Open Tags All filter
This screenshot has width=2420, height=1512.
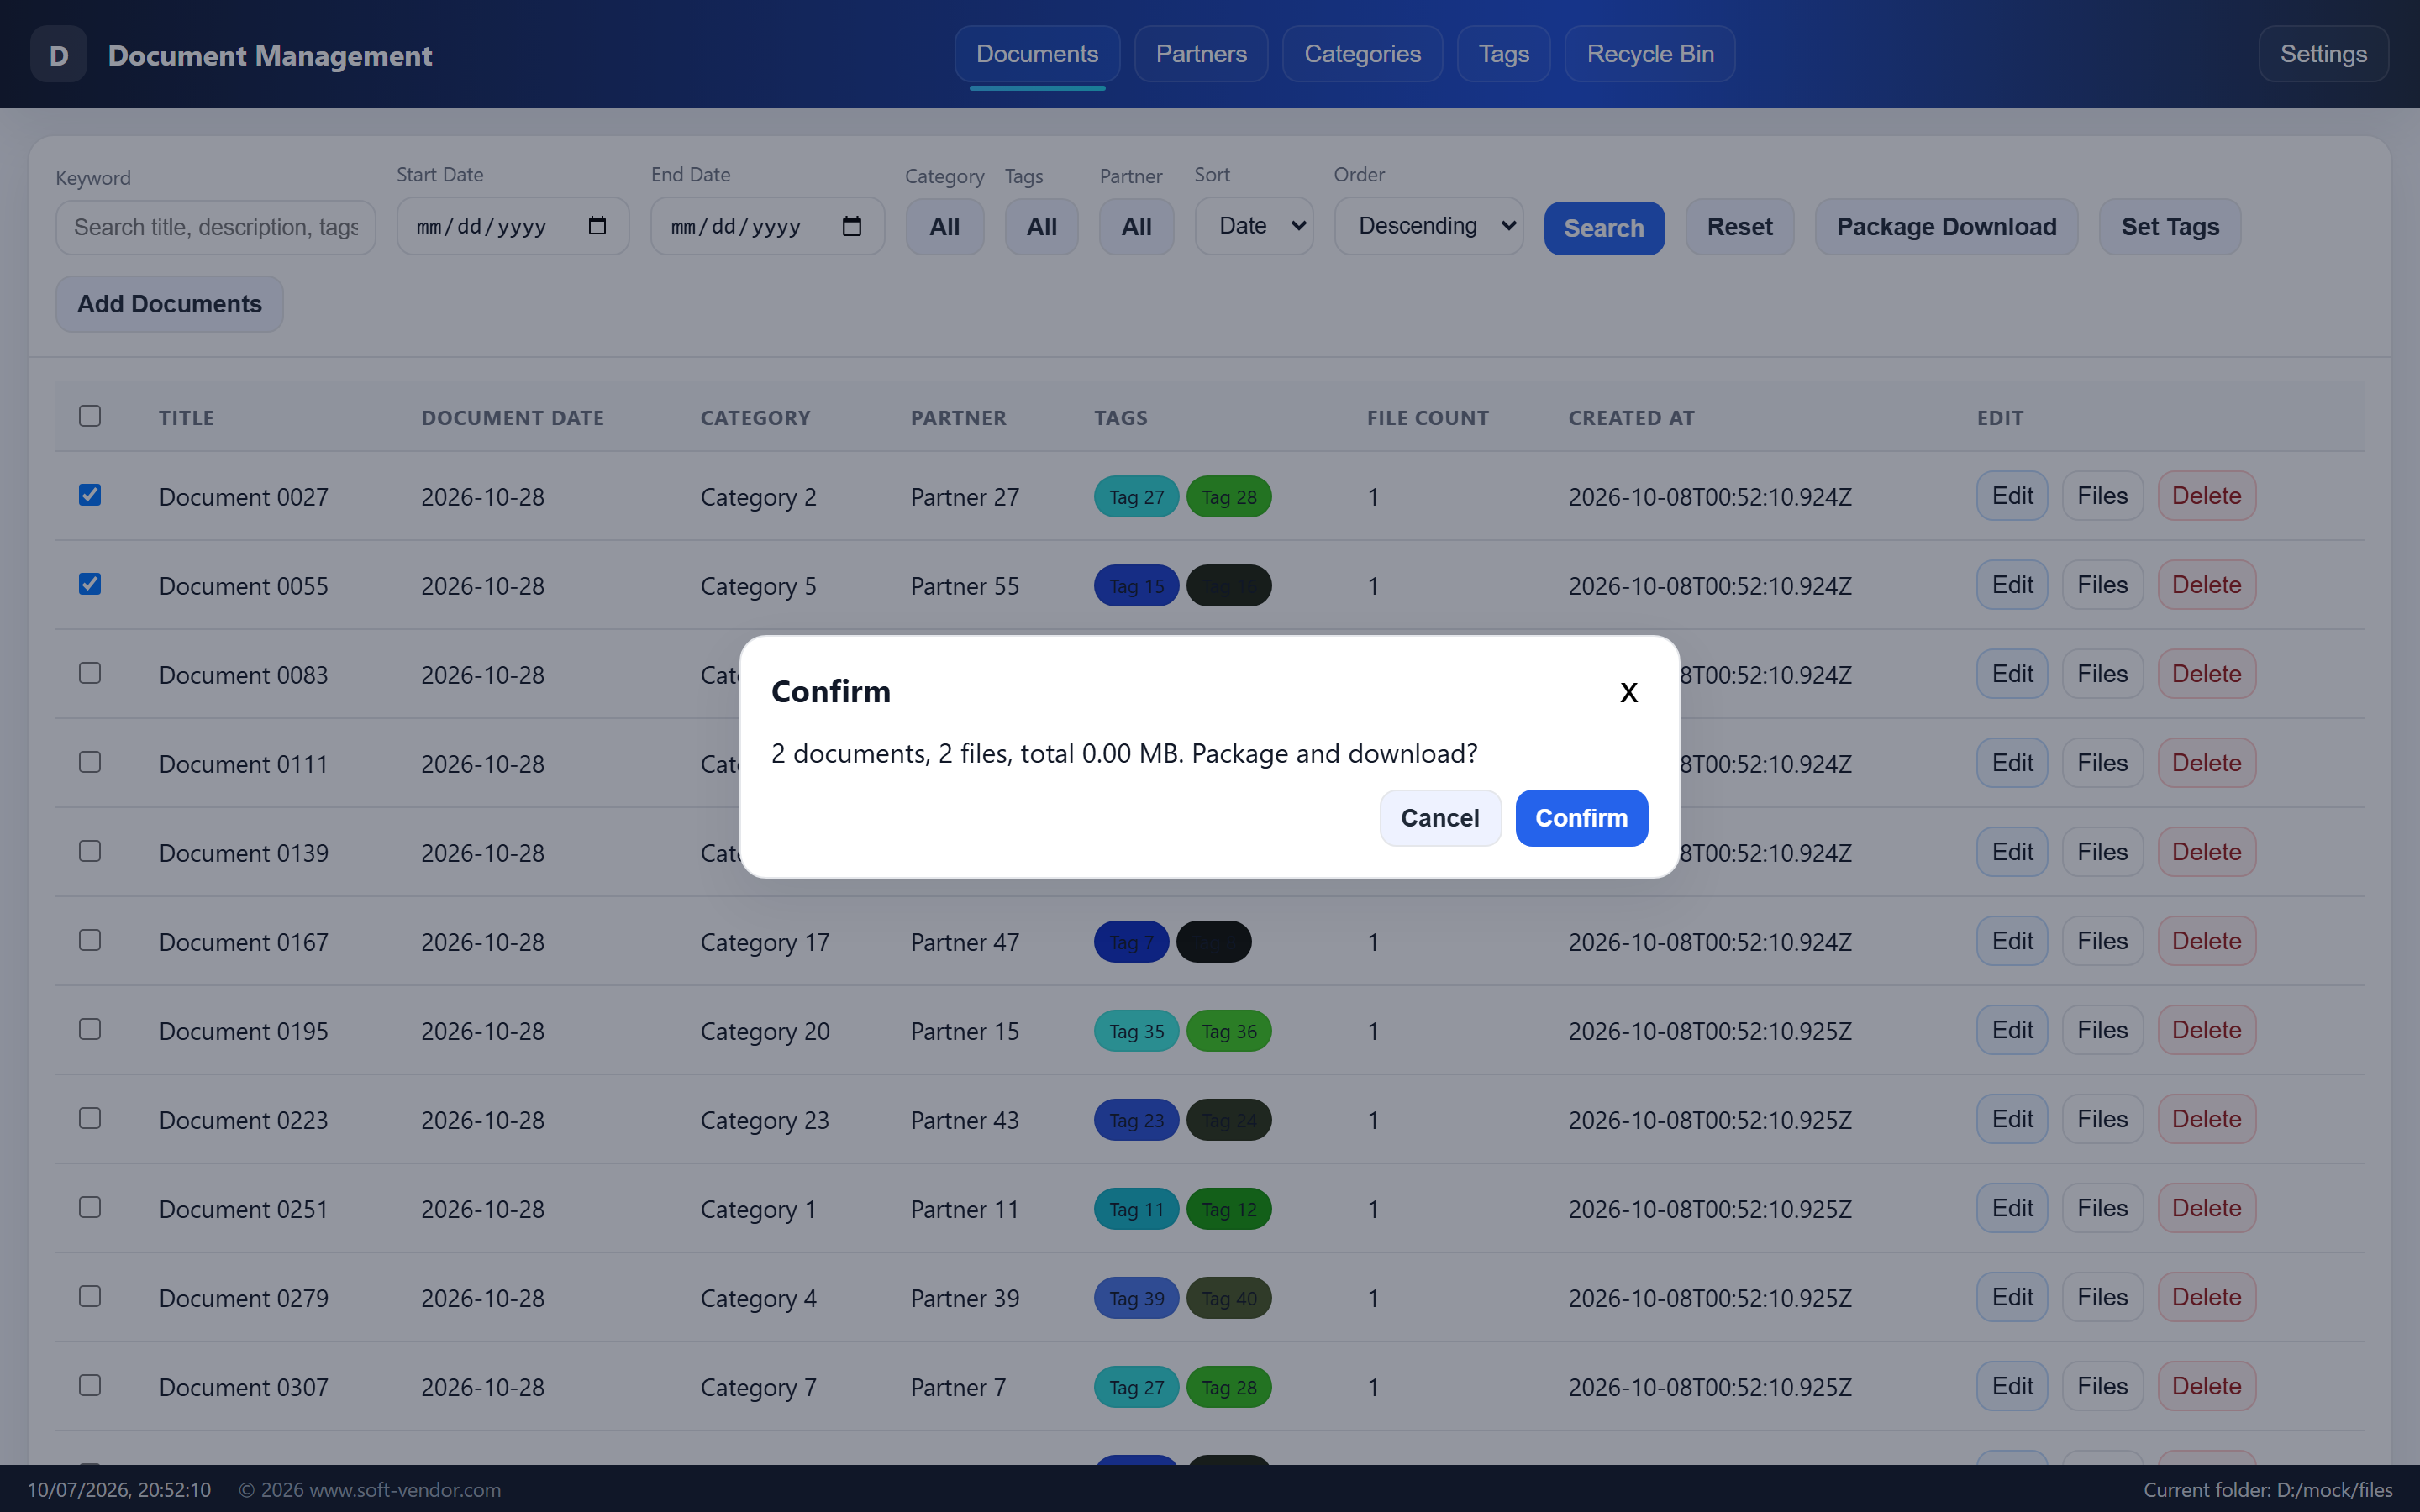point(1041,227)
